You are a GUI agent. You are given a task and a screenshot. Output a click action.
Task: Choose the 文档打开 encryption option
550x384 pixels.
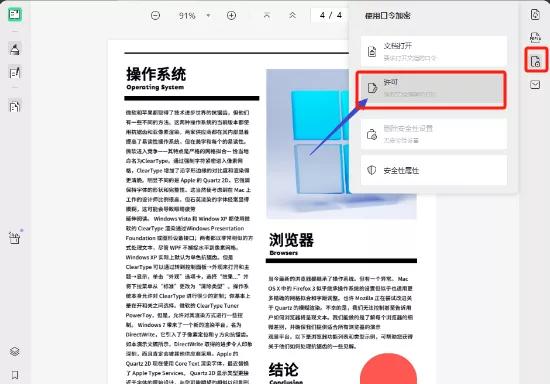click(x=434, y=51)
